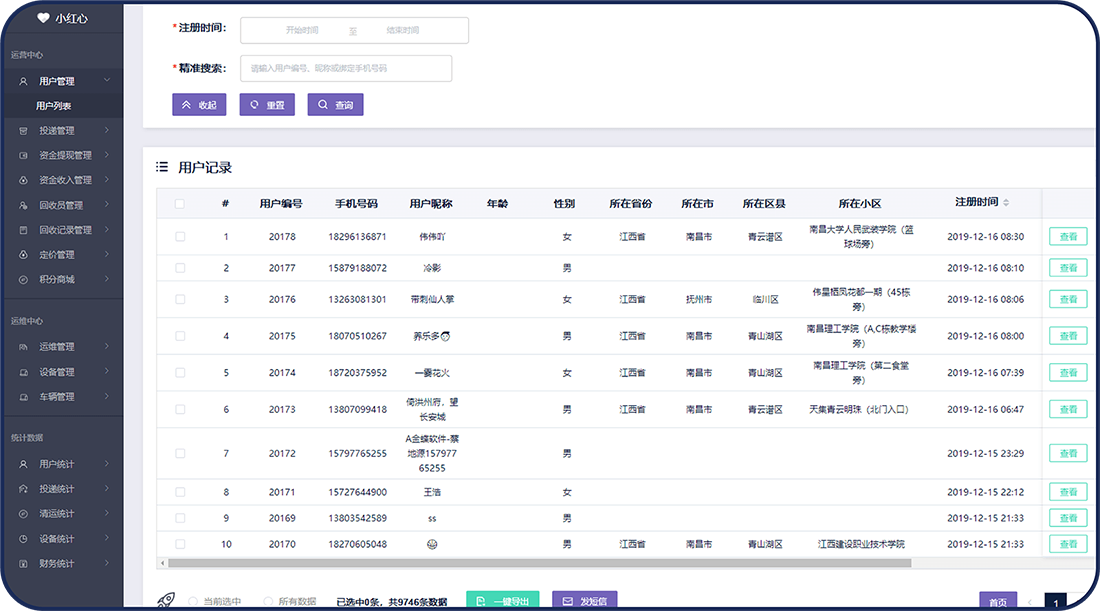Screen dimensions: 1100x611
Task: Click the heart logo icon next to 小红心
Action: click(43, 18)
